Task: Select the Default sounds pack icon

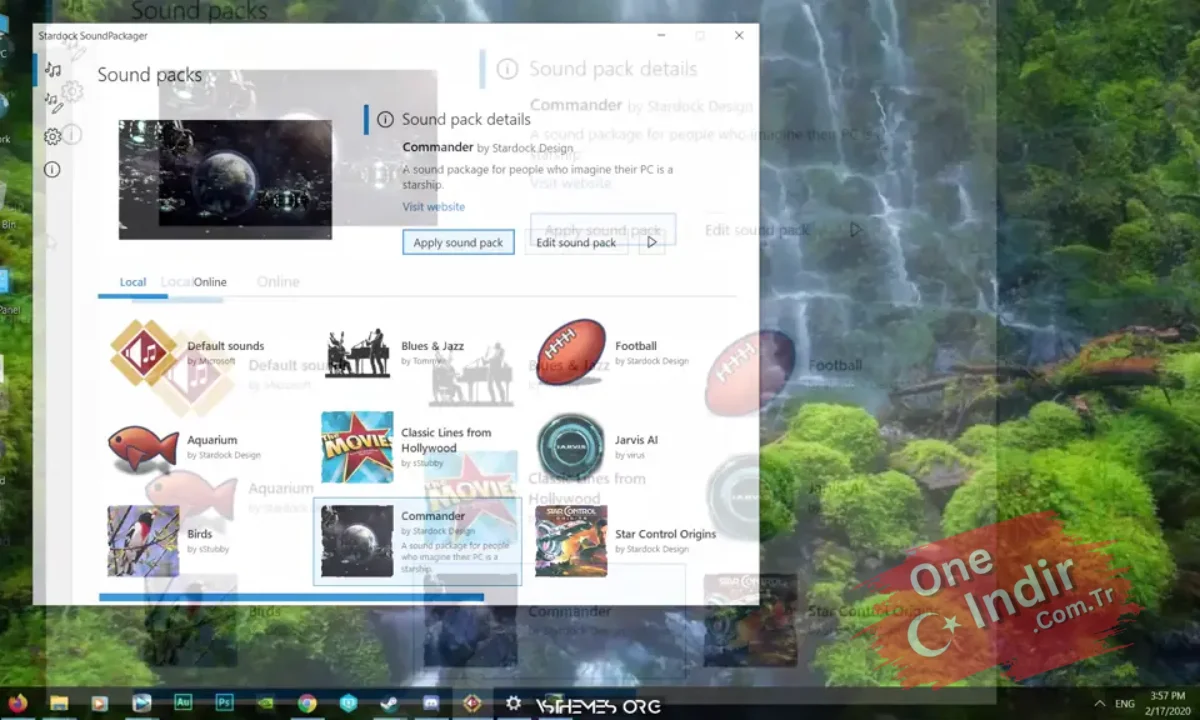Action: coord(145,353)
